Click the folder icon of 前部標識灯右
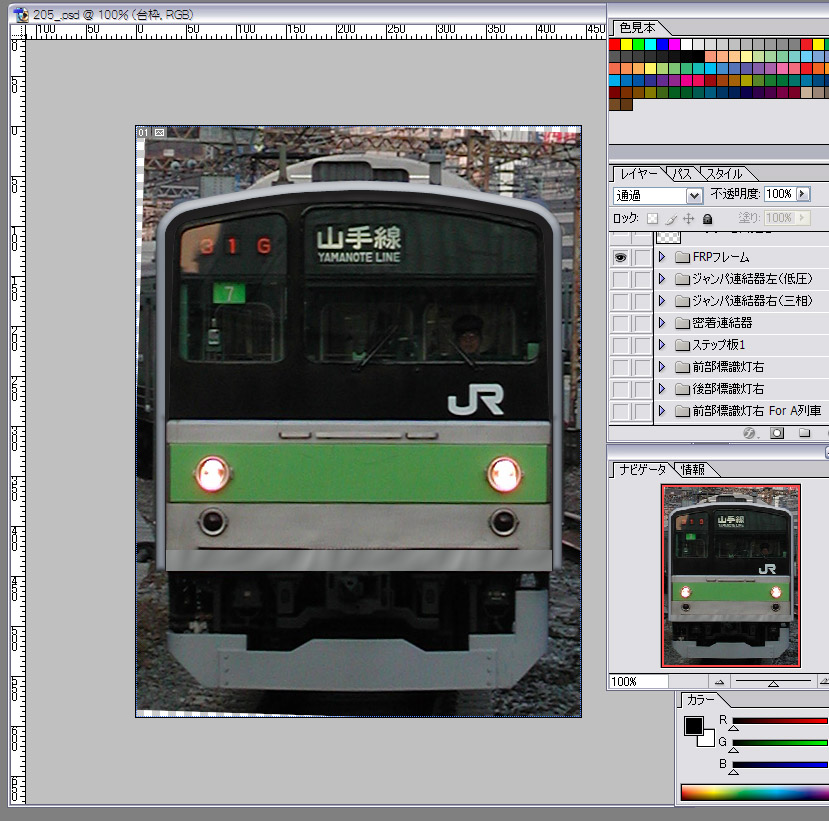Viewport: 829px width, 821px height. click(x=683, y=367)
